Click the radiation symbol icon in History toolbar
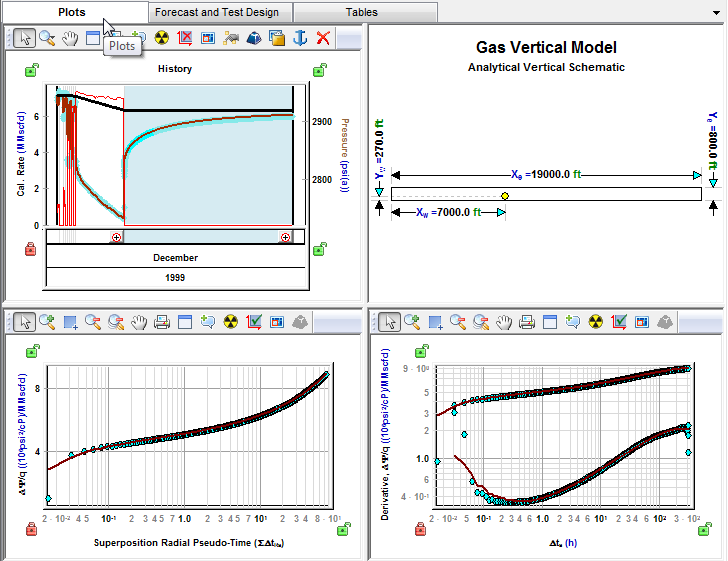Viewport: 728px width, 561px height. pos(162,38)
